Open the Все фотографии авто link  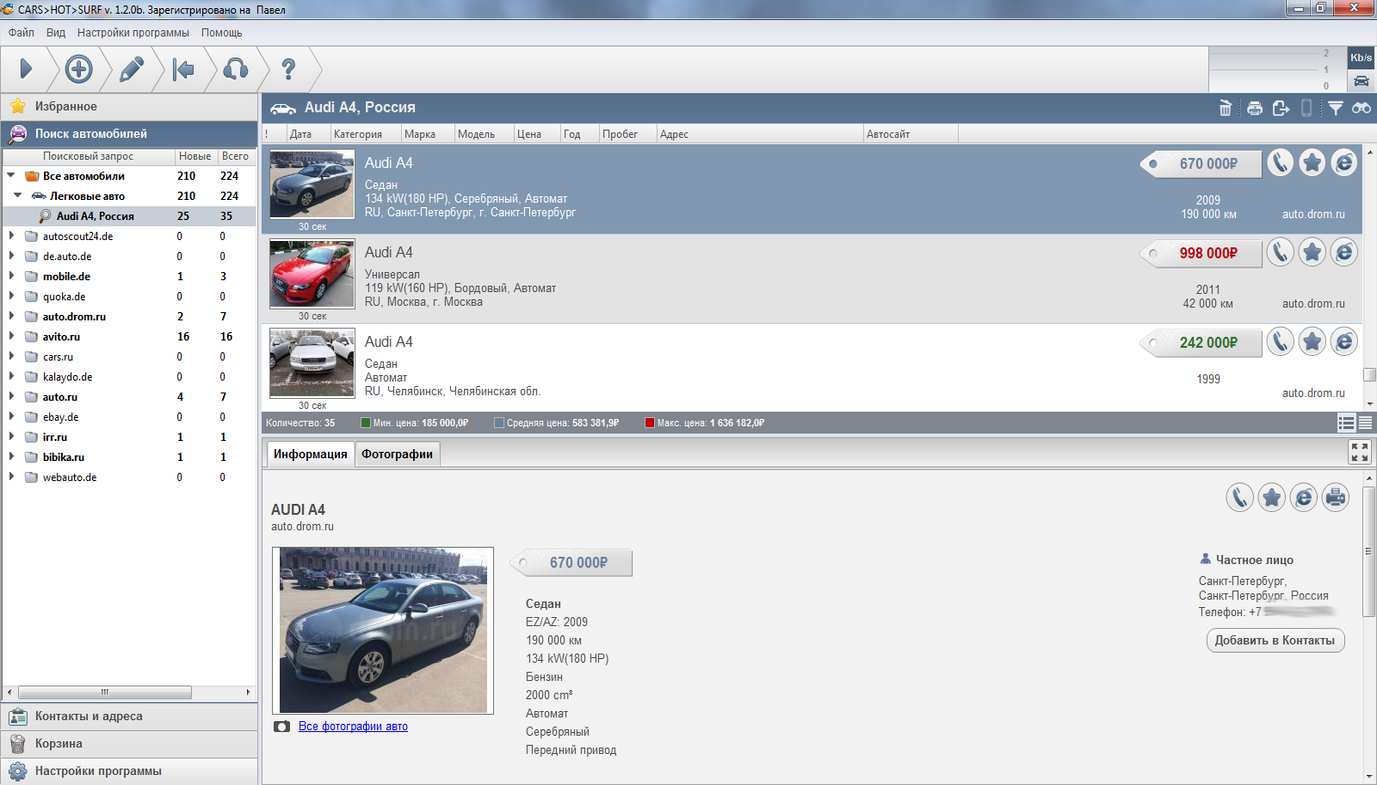[353, 726]
